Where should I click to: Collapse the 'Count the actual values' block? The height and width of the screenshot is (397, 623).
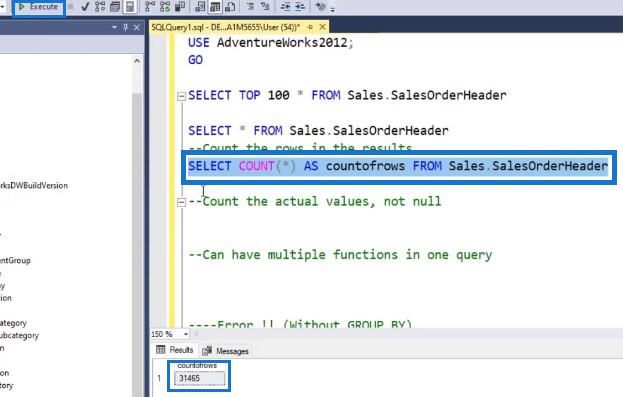(181, 202)
